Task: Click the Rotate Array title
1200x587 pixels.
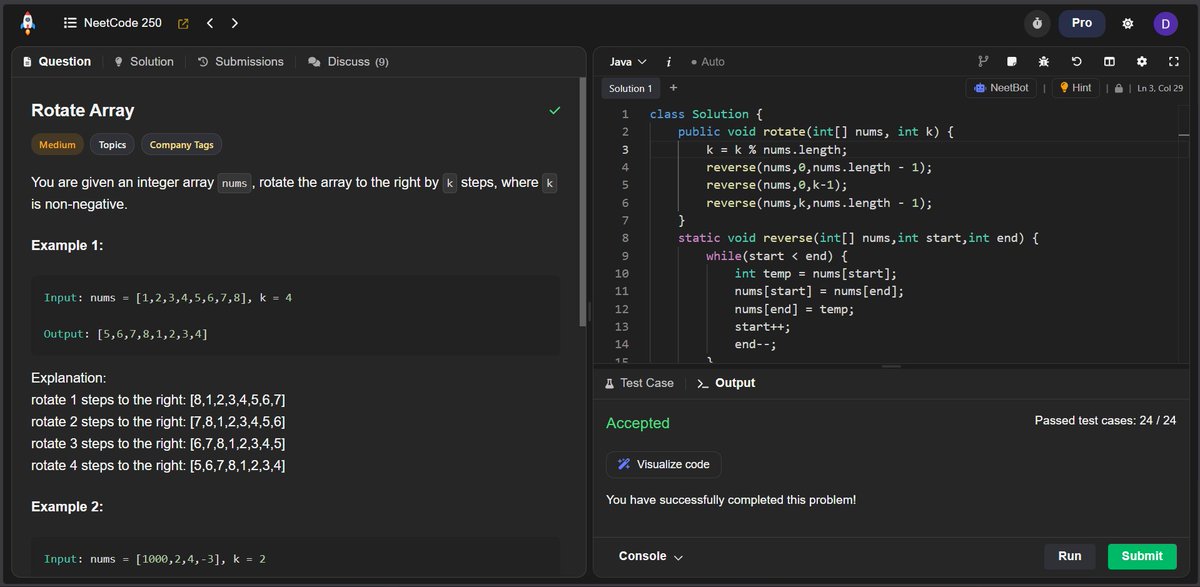Action: [83, 110]
